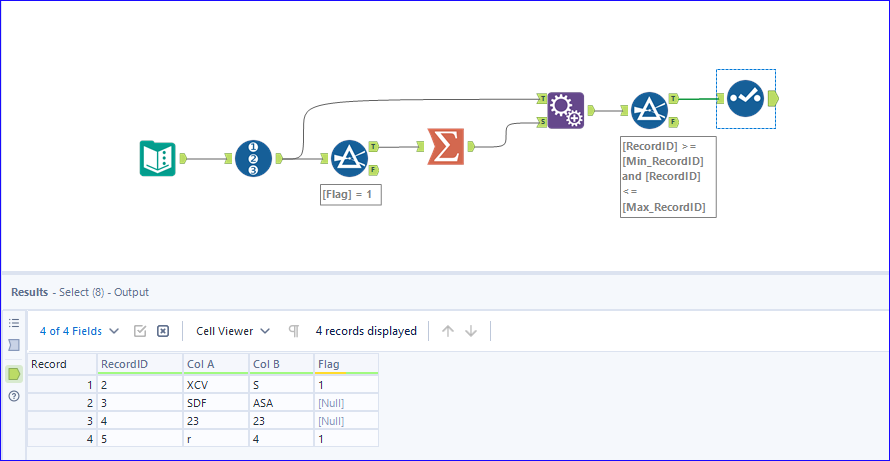Screen dimensions: 890x461
Task: Click the Record ID output anchor
Action: (279, 158)
